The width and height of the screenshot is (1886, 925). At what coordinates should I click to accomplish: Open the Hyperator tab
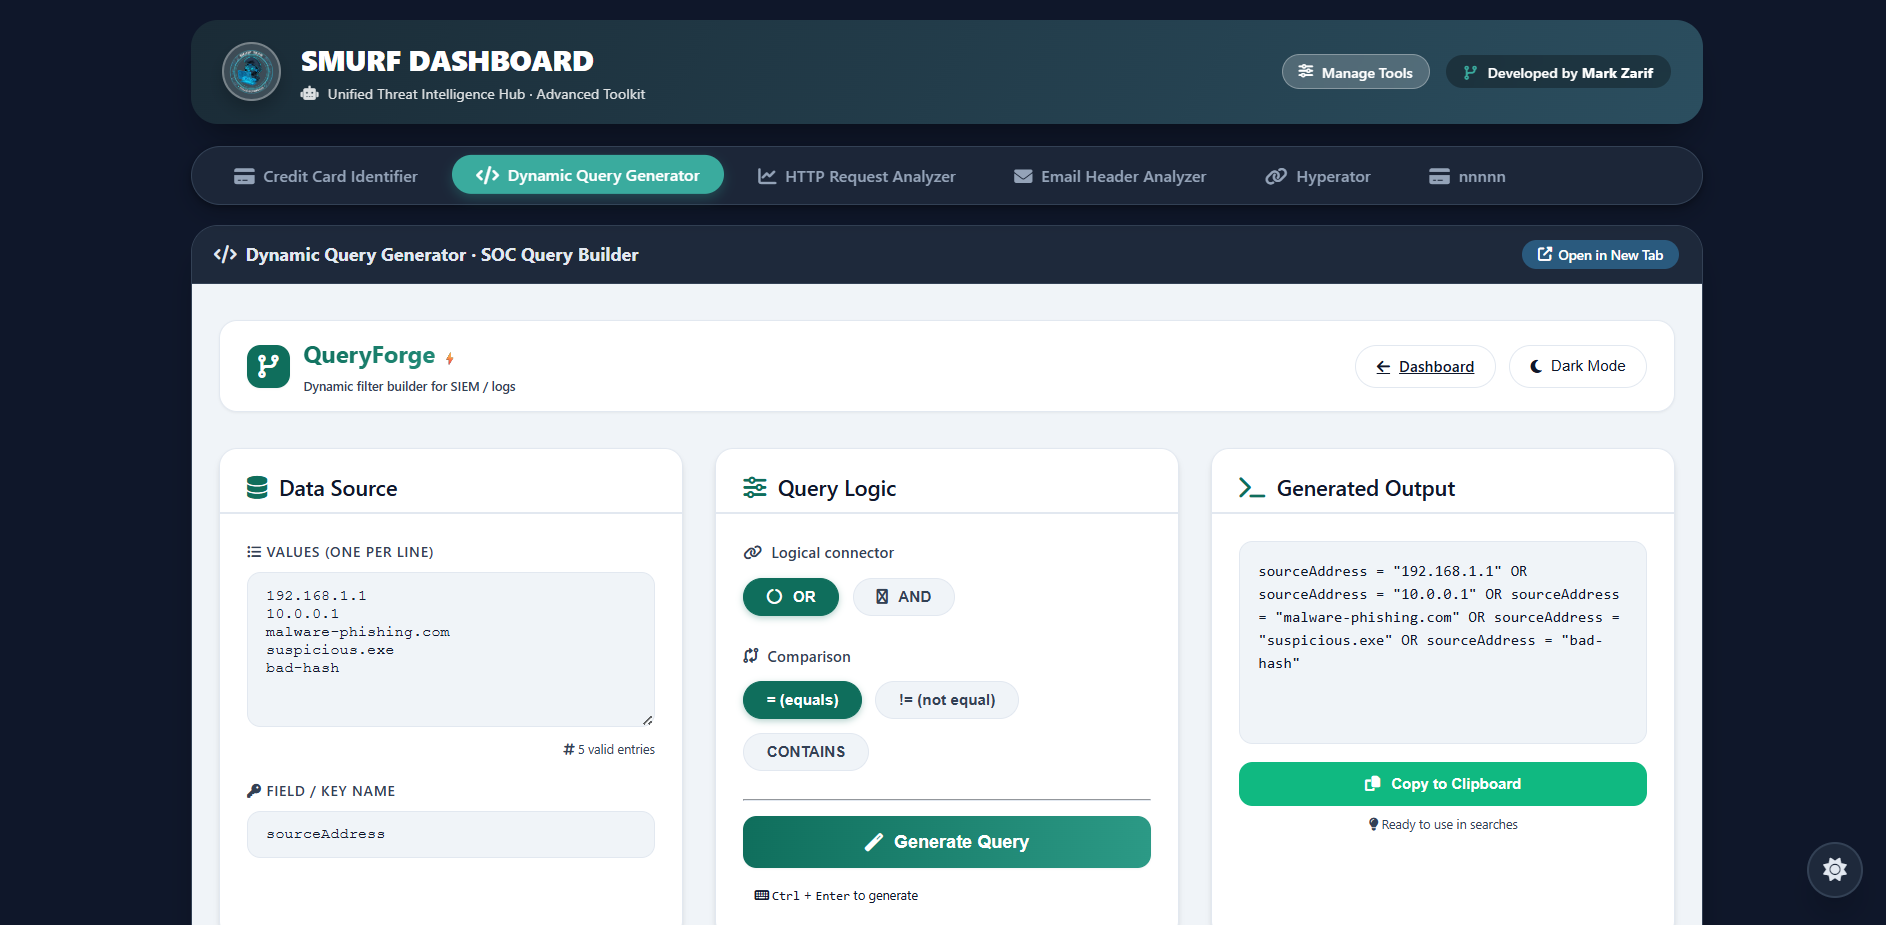tap(1318, 176)
